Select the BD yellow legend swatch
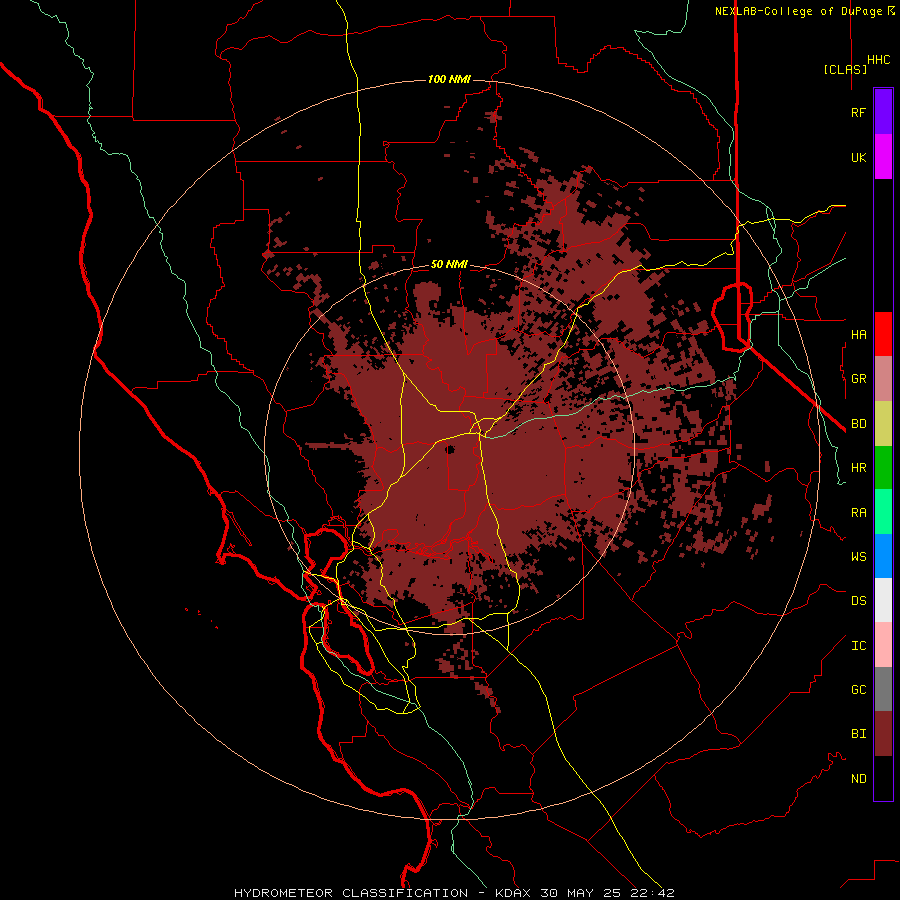Screen dimensions: 900x900 pyautogui.click(x=883, y=424)
